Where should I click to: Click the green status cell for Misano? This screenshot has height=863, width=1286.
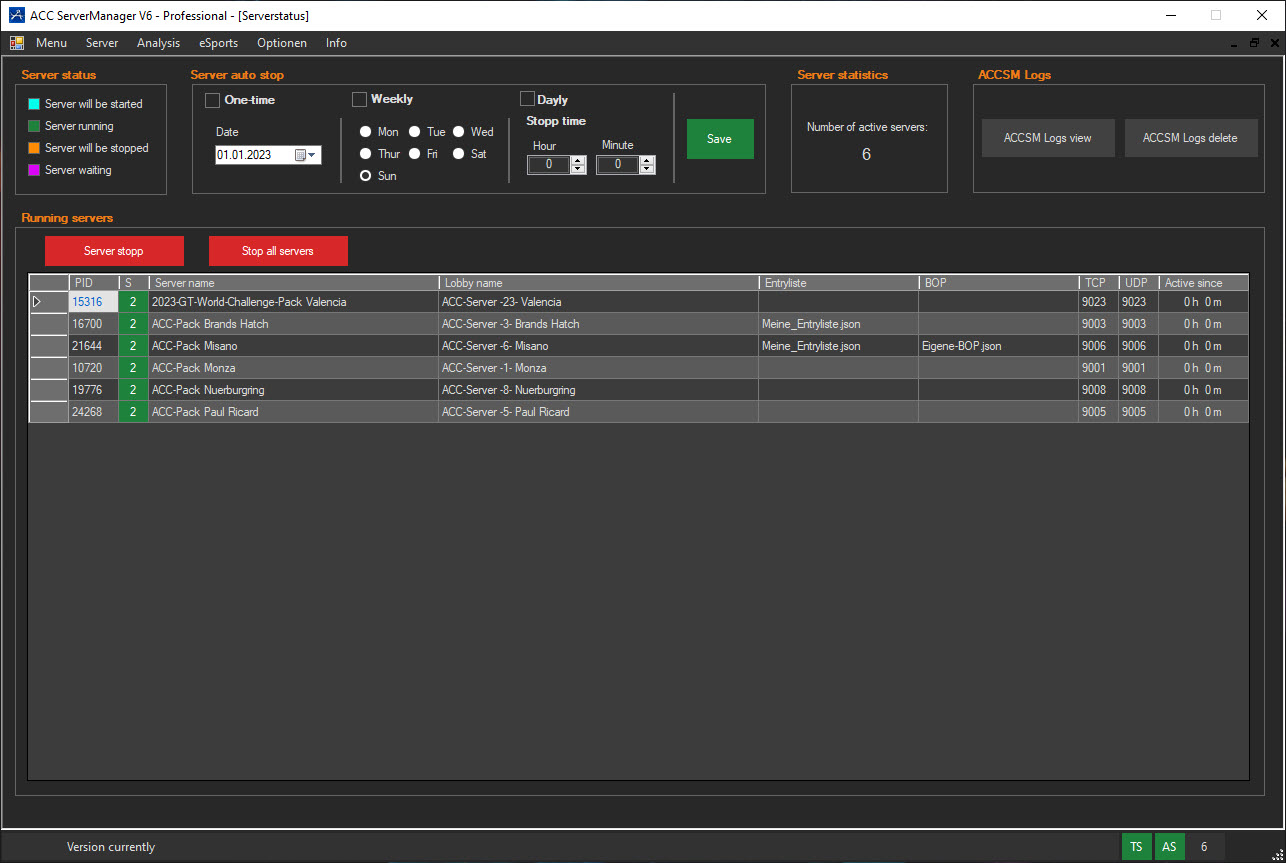click(133, 346)
